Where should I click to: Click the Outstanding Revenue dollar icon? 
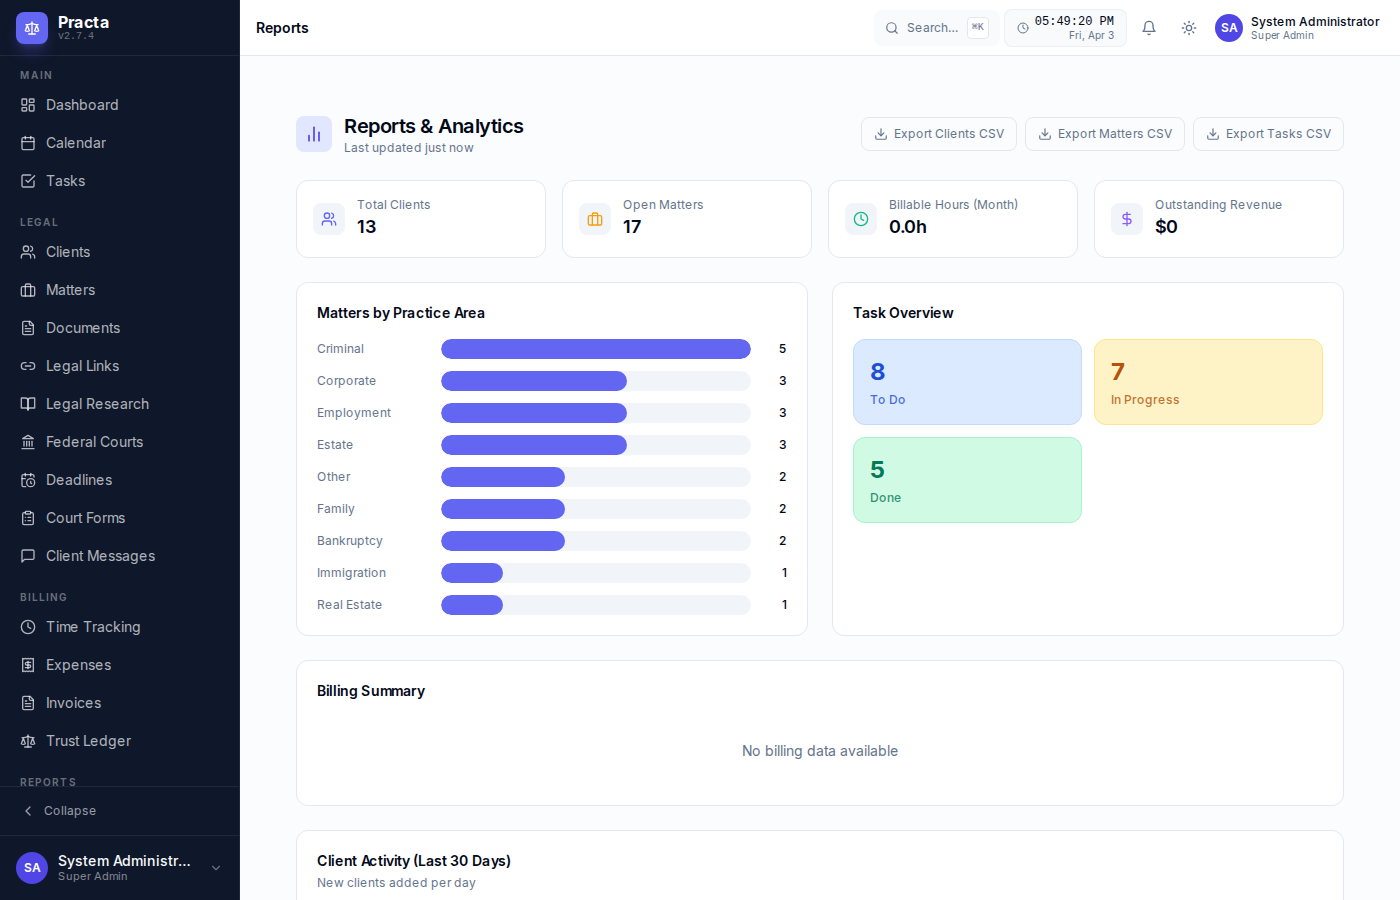pyautogui.click(x=1127, y=219)
